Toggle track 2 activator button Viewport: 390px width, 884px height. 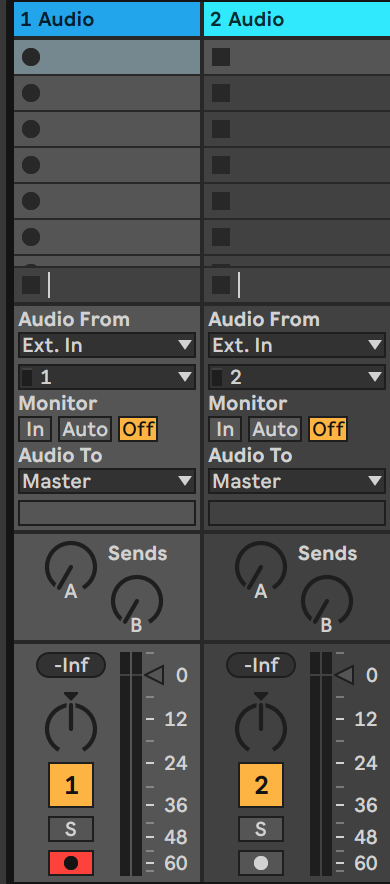coord(261,785)
